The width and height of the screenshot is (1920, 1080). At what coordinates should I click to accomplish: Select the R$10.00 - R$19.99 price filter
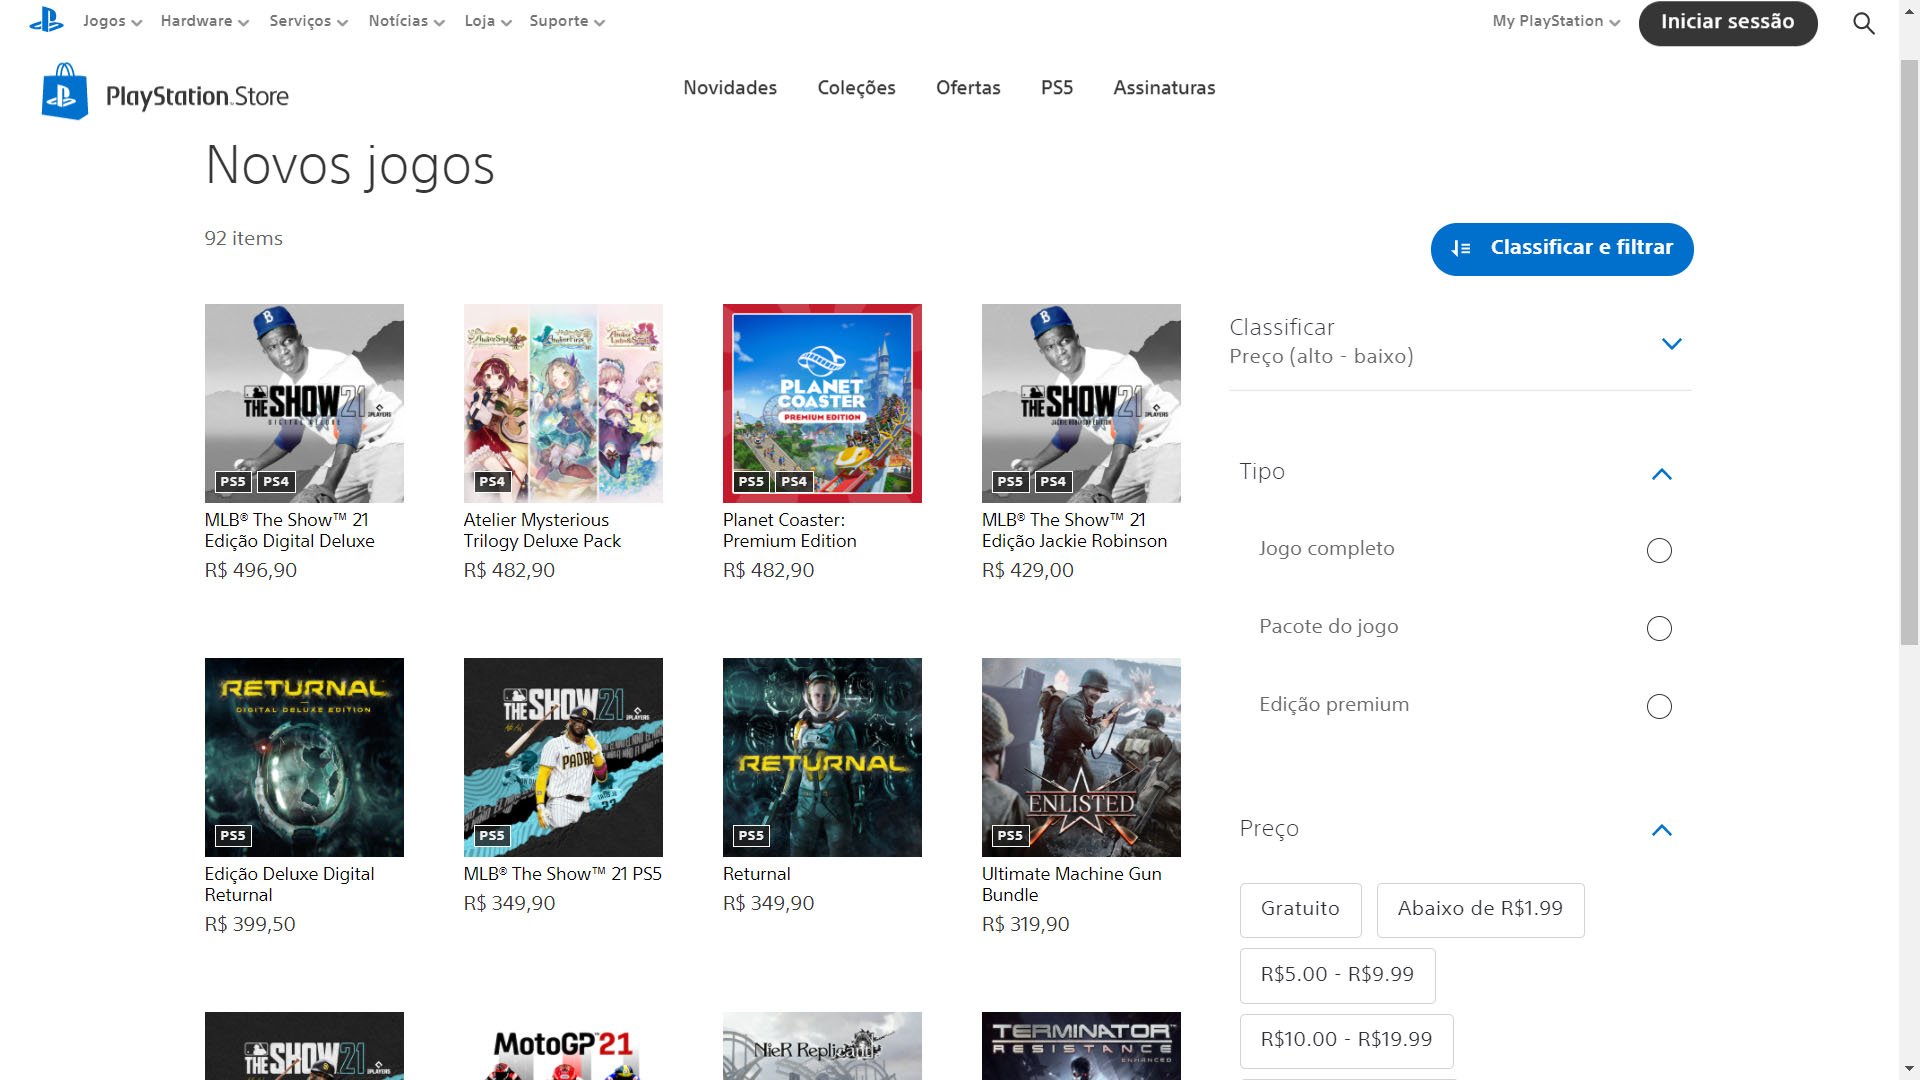(1346, 1041)
